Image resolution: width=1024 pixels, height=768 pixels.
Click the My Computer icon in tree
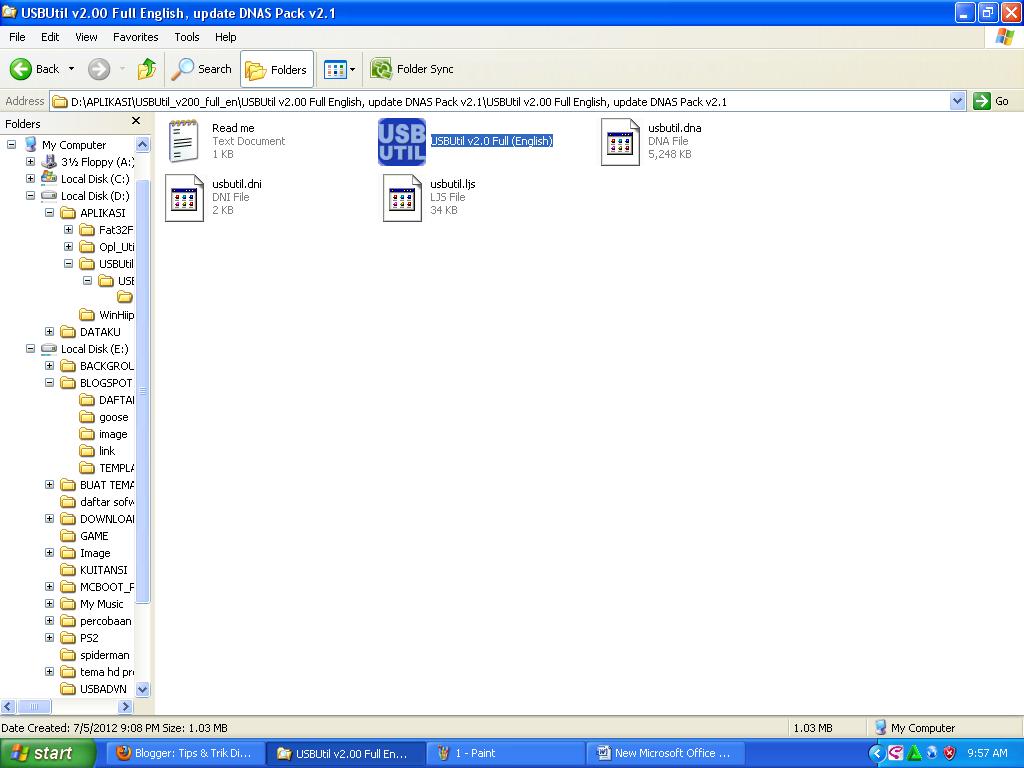(31, 144)
